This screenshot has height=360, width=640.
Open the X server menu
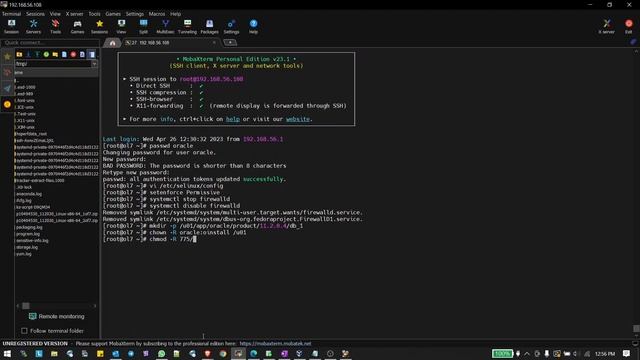[74, 14]
